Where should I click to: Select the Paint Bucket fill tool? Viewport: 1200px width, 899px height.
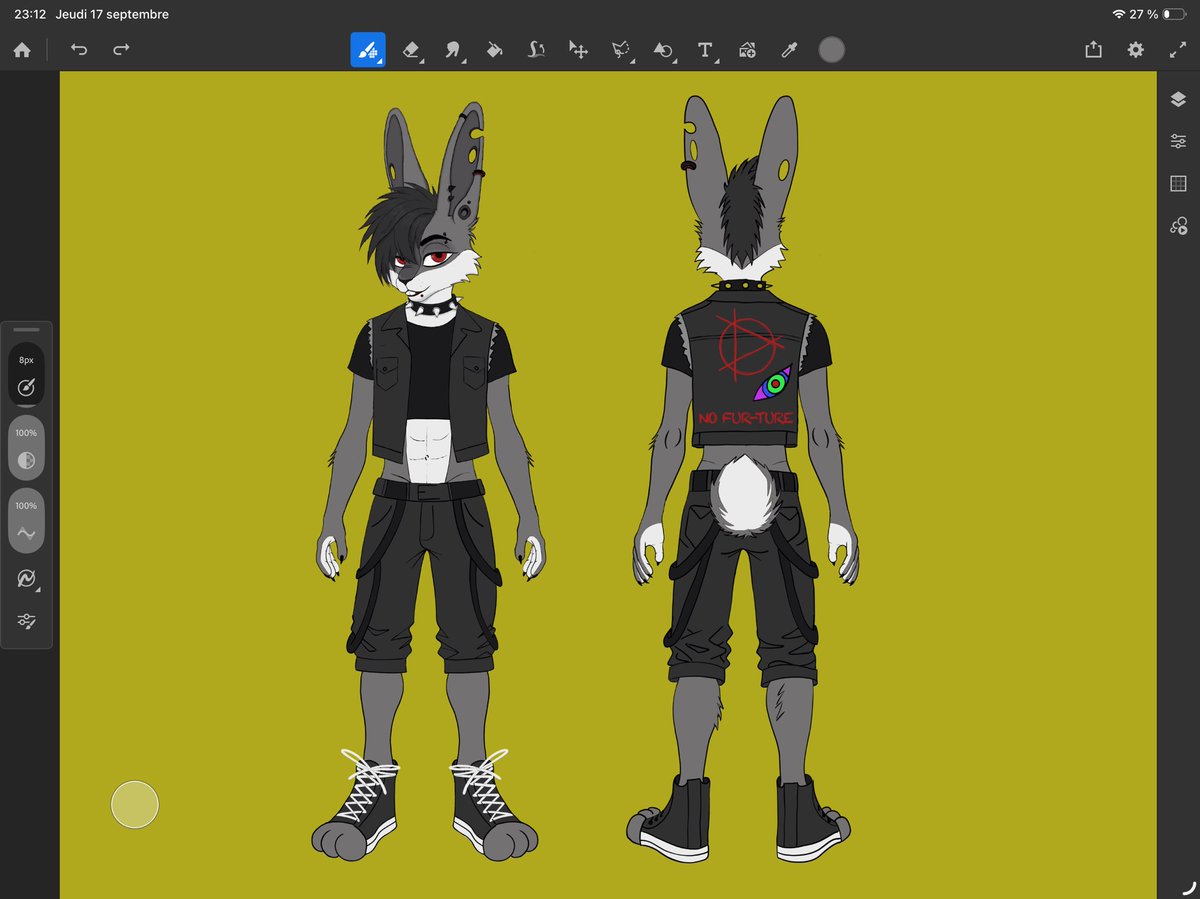(x=494, y=50)
